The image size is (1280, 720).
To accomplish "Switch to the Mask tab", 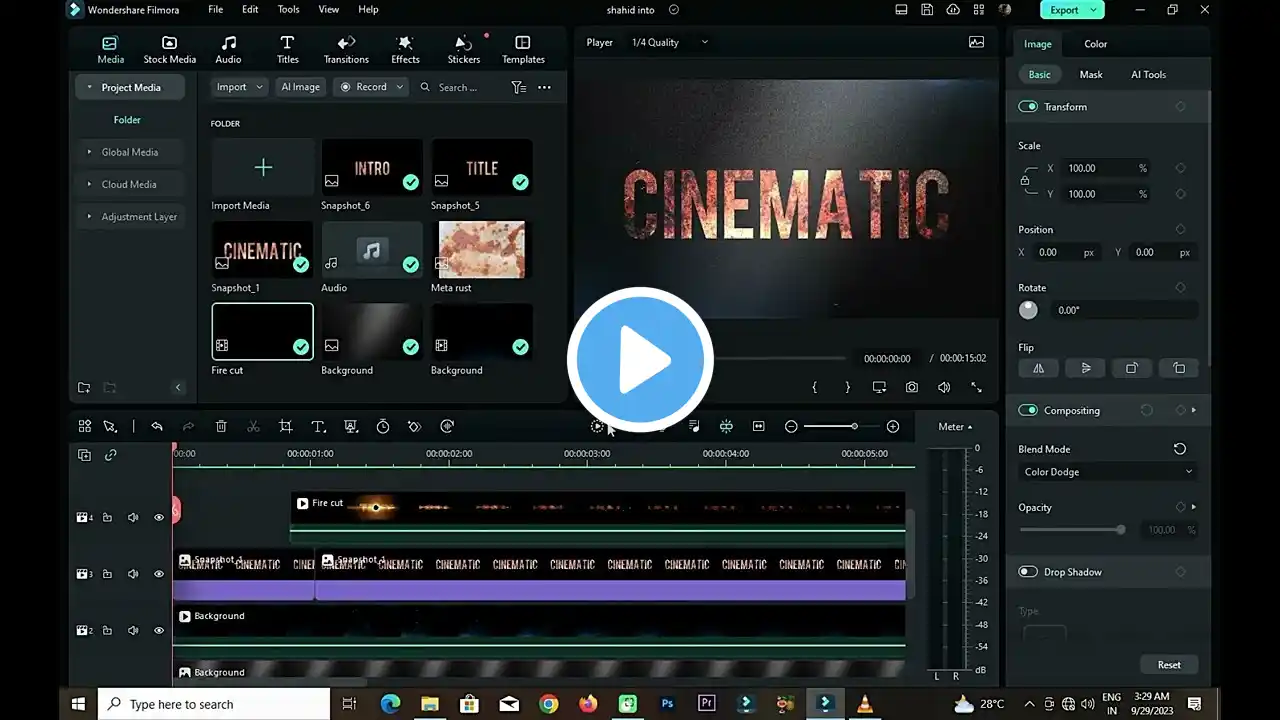I will (1090, 75).
